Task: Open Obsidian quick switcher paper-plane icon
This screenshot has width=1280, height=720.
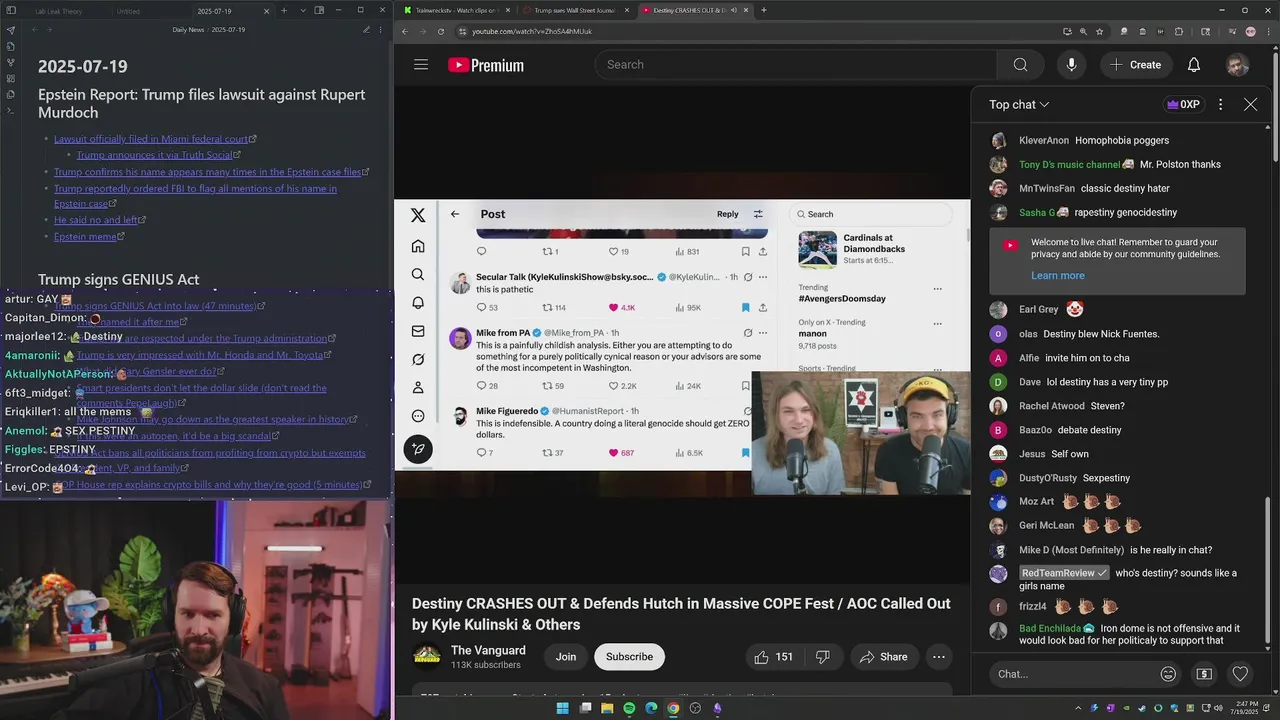Action: point(11,30)
